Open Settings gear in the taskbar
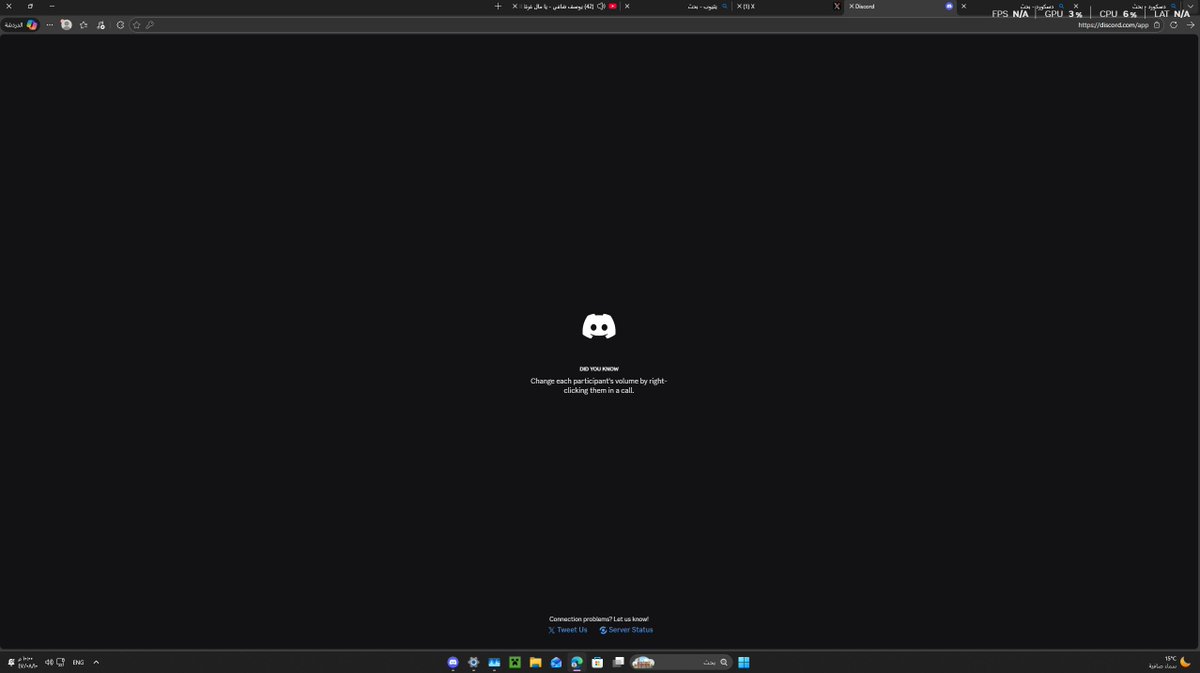This screenshot has width=1200, height=673. [x=474, y=662]
